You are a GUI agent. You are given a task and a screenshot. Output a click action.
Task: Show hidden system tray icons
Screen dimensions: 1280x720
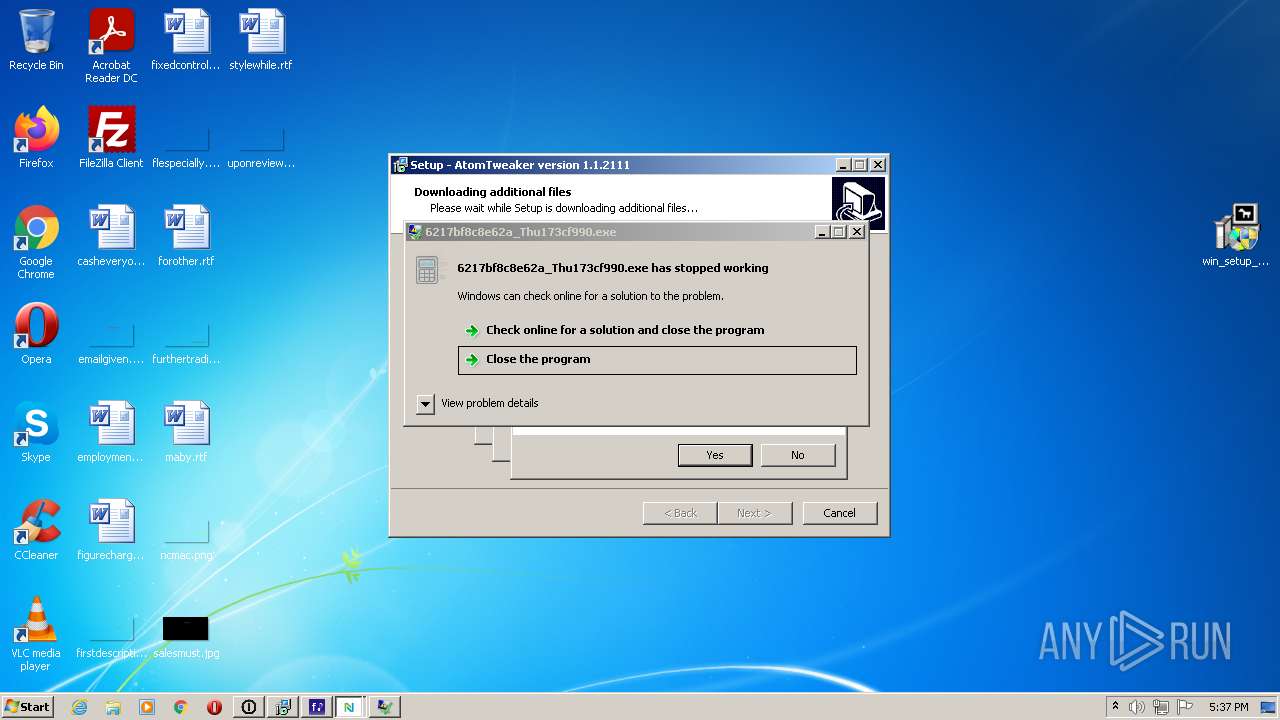coord(1115,707)
